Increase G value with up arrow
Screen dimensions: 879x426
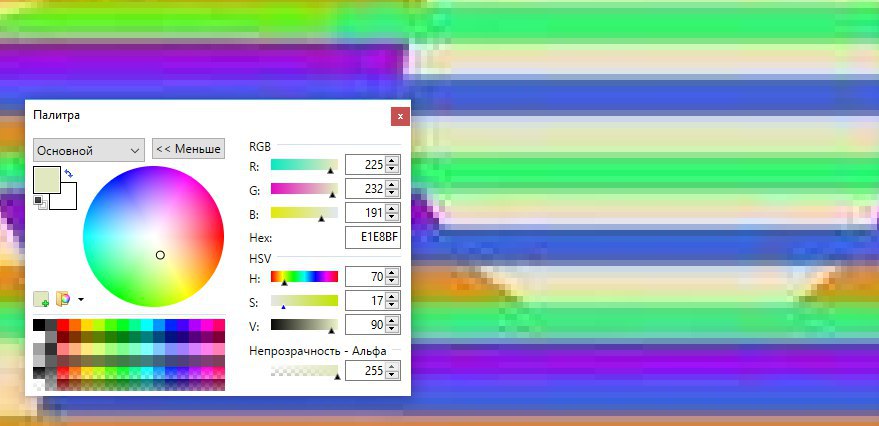(392, 185)
